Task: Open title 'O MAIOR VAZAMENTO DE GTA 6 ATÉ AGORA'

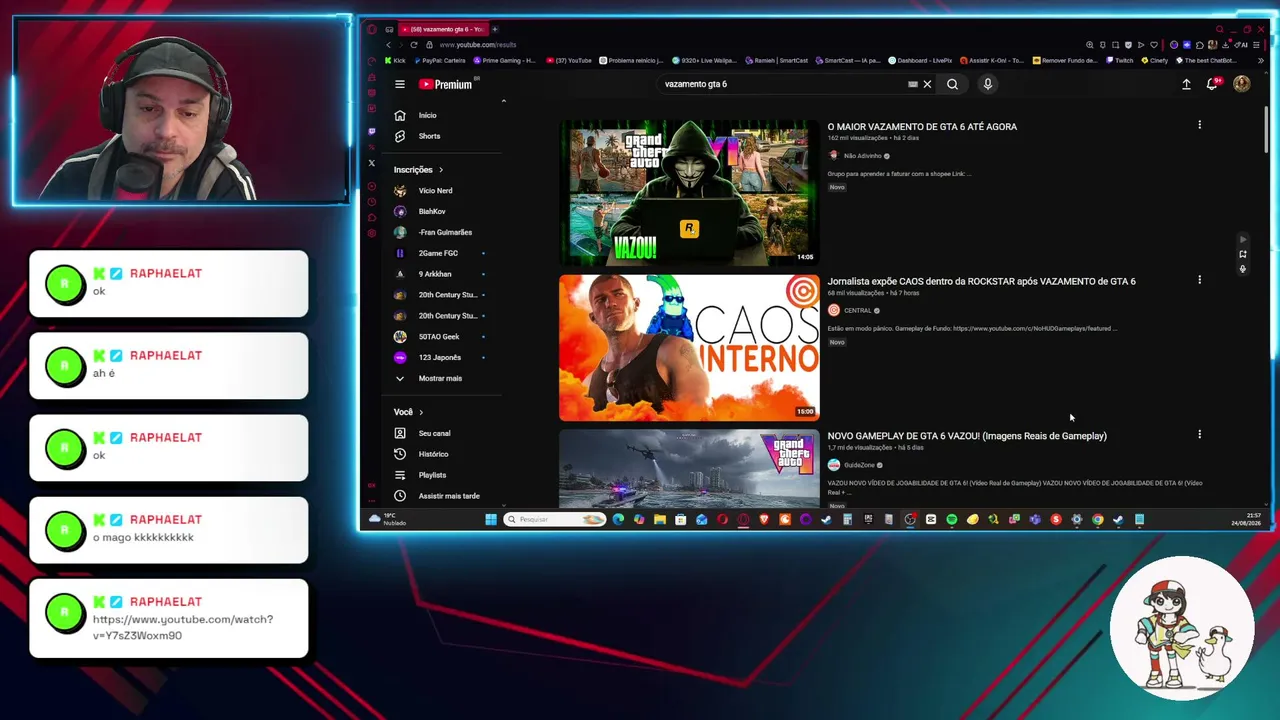Action: pos(922,127)
